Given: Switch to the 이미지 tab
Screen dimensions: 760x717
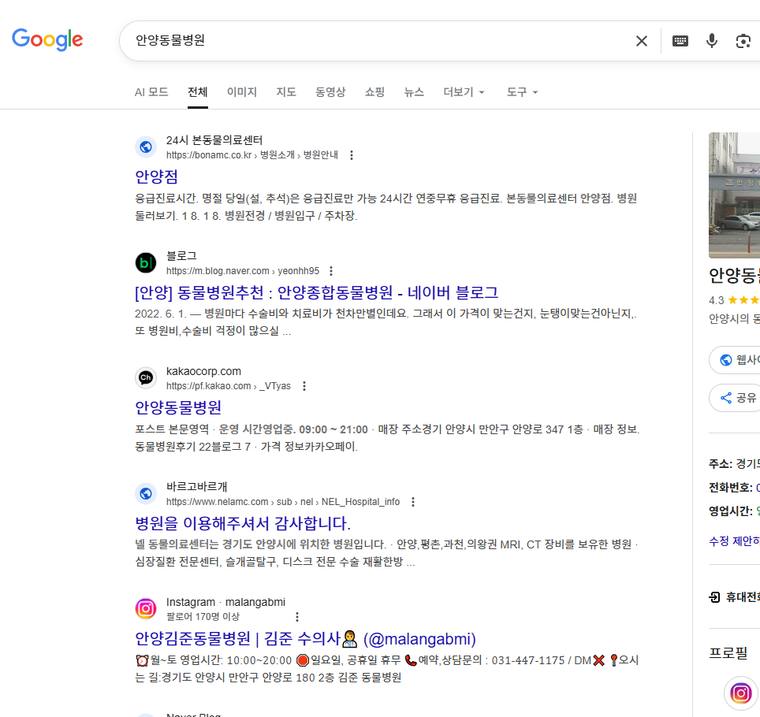Looking at the screenshot, I should click(242, 92).
